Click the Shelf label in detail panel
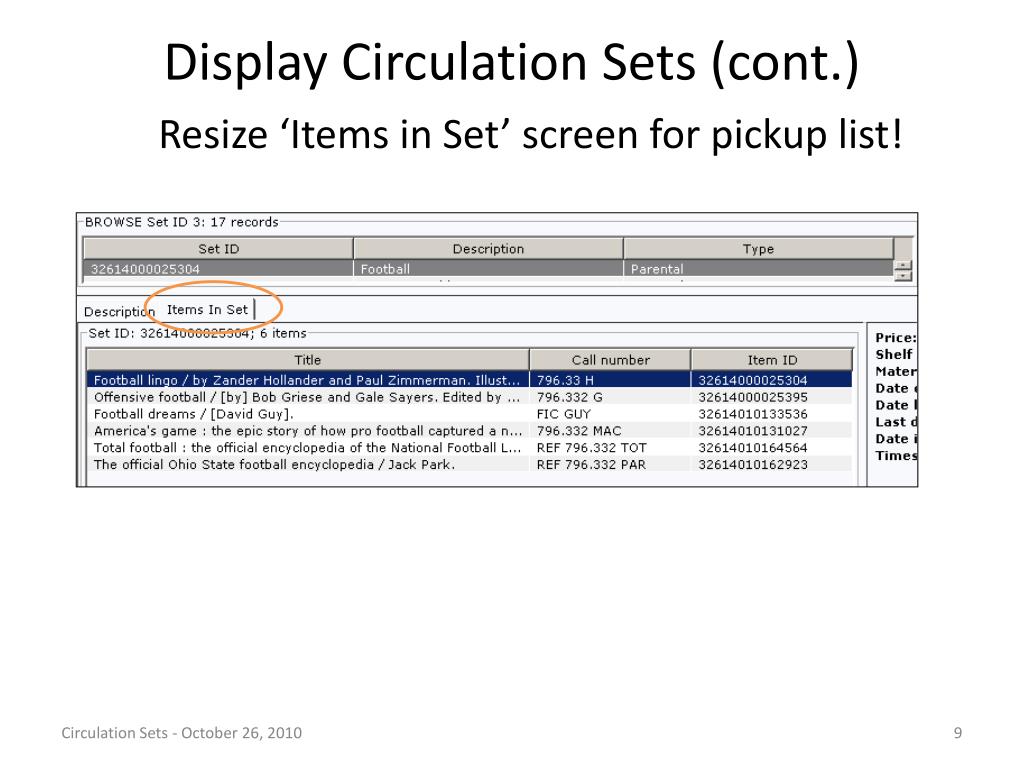 [x=893, y=355]
